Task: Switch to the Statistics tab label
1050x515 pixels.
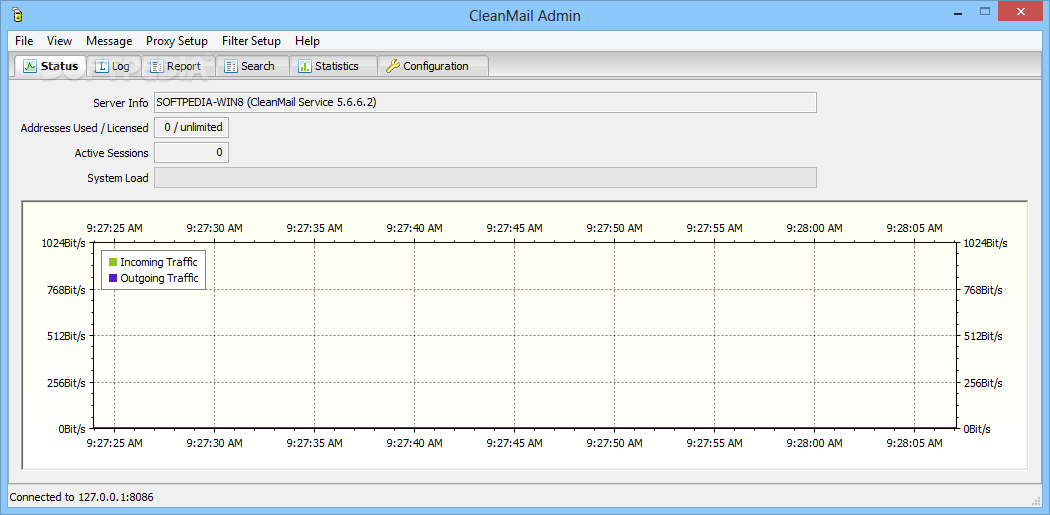Action: 337,66
